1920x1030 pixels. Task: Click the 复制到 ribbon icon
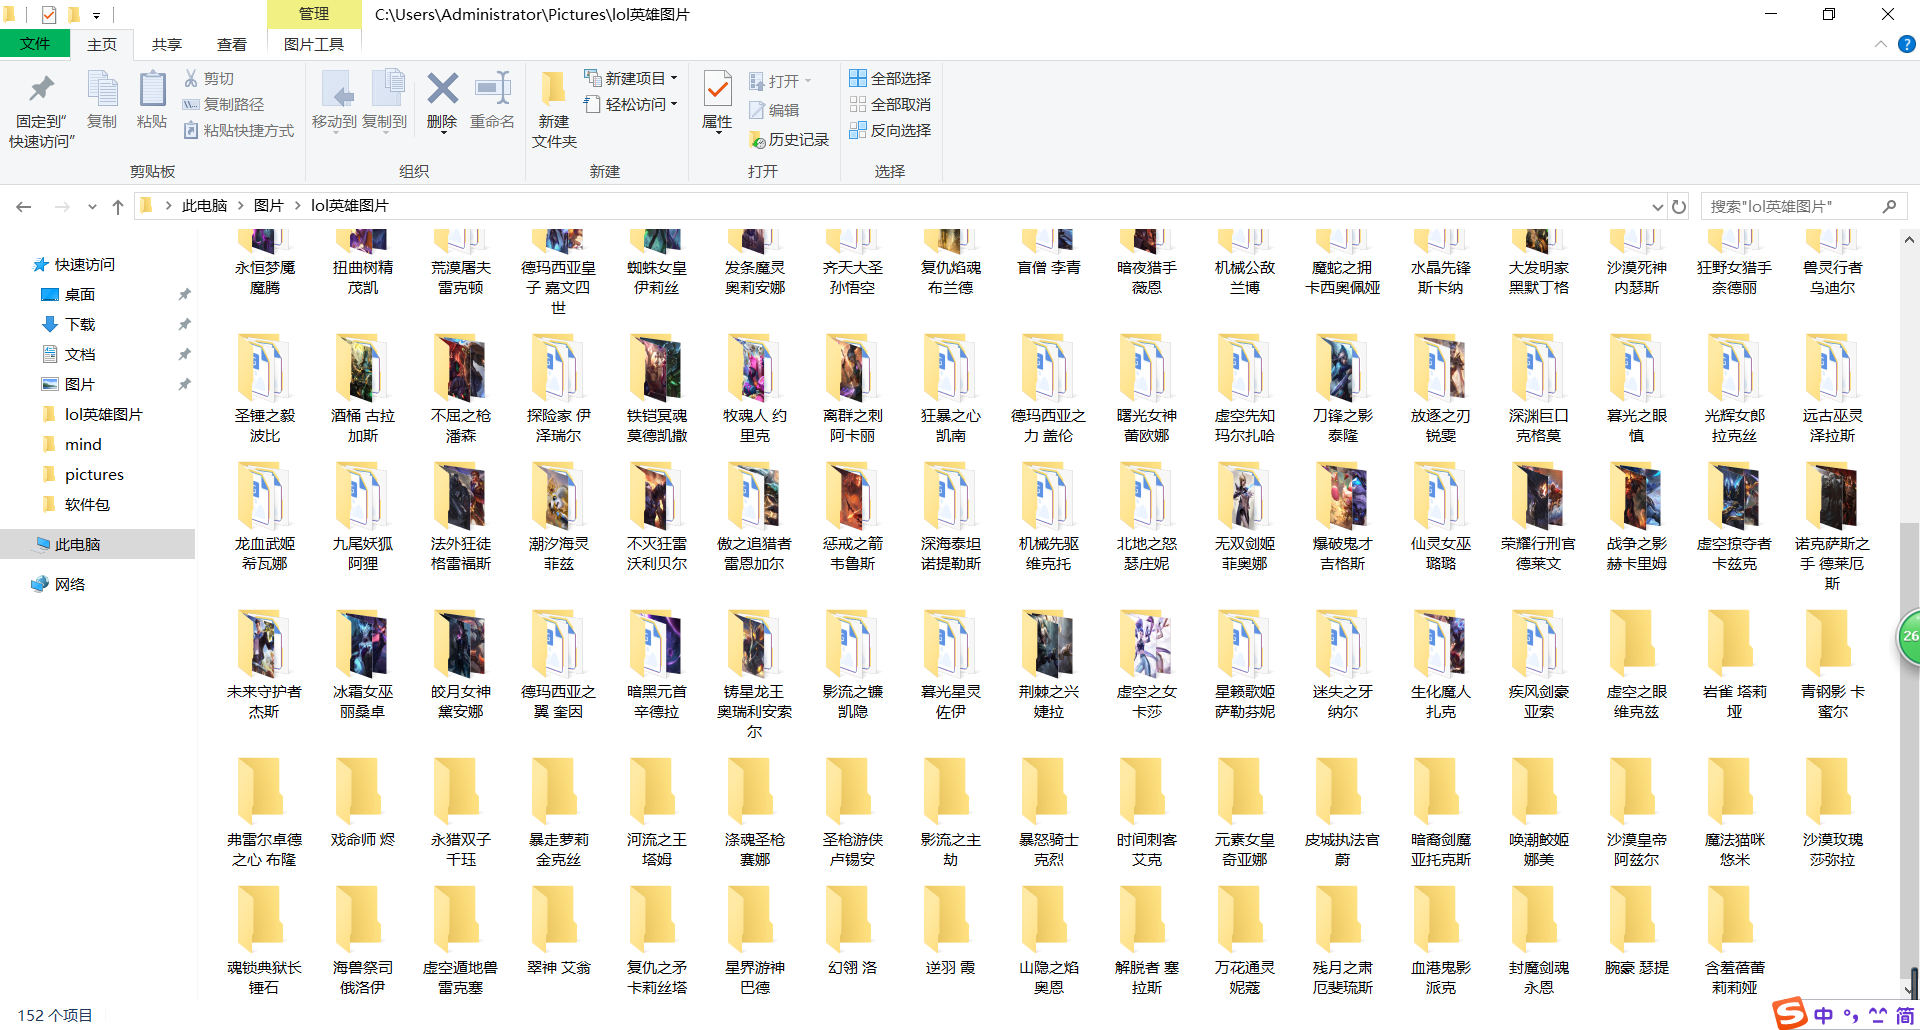click(x=386, y=88)
